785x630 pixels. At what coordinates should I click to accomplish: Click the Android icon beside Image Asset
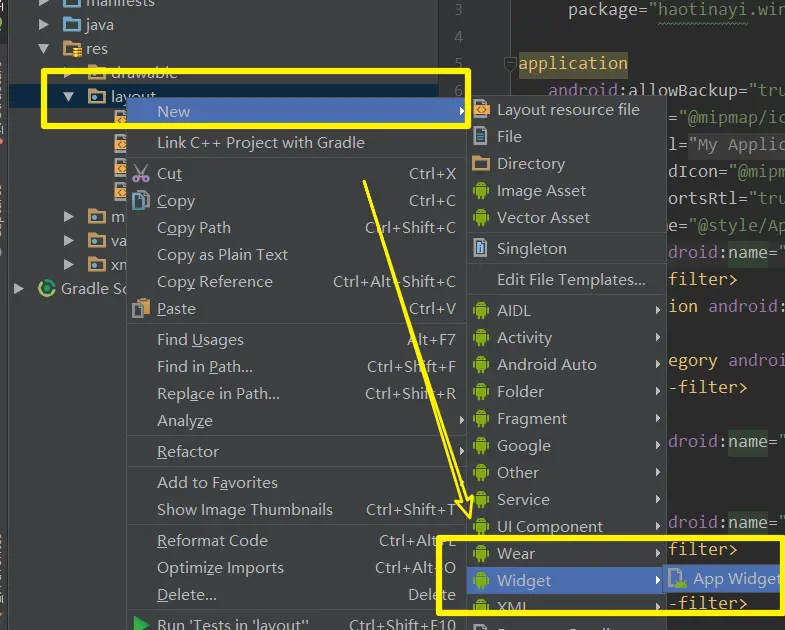point(481,191)
